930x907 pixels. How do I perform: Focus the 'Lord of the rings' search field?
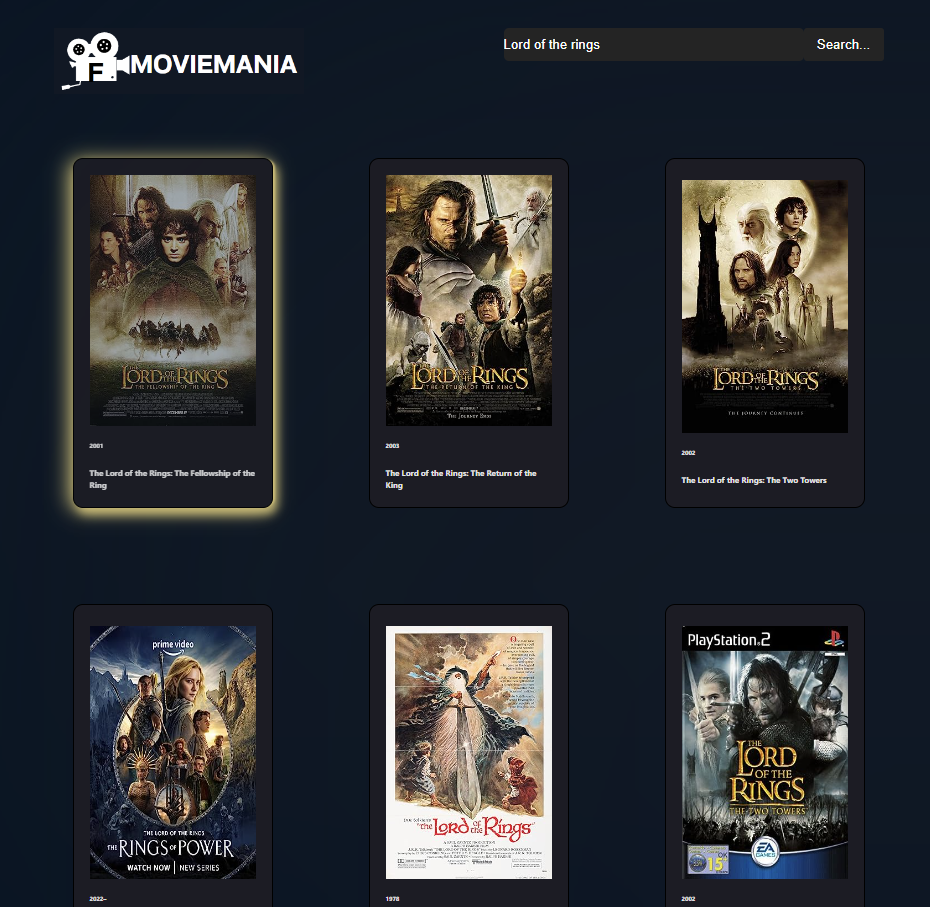(x=653, y=44)
